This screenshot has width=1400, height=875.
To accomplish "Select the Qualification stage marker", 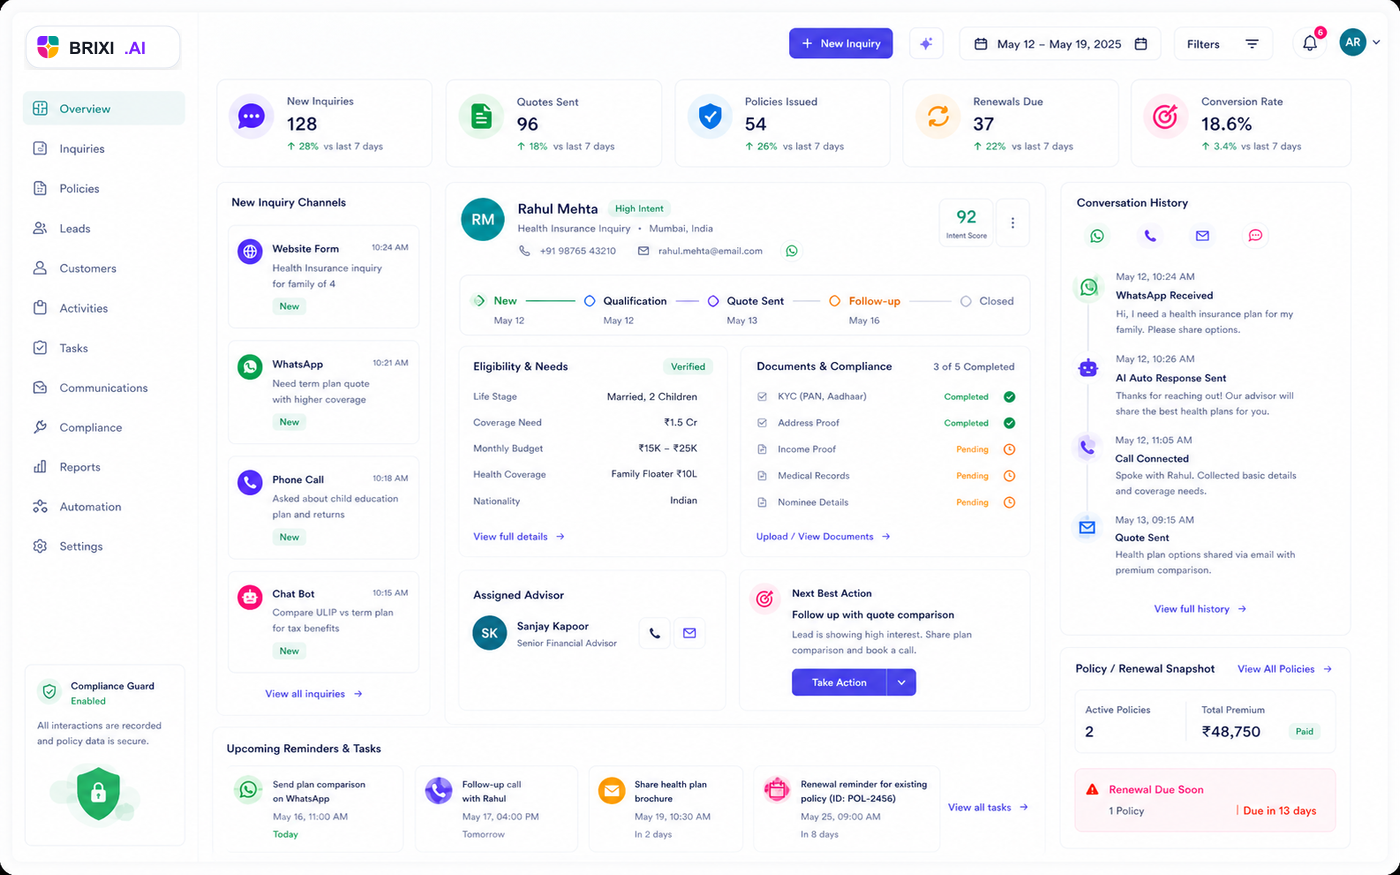I will [590, 301].
